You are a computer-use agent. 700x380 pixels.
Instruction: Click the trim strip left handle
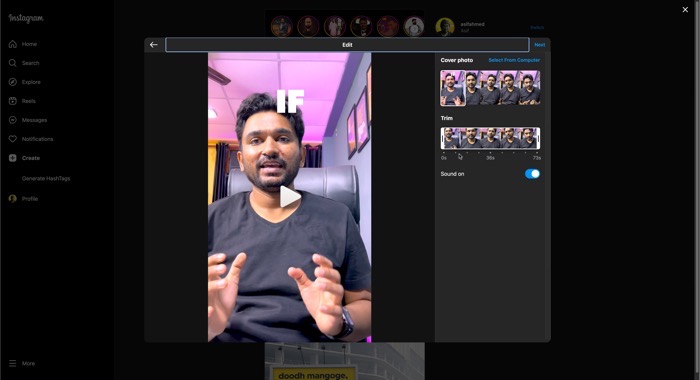coord(442,138)
